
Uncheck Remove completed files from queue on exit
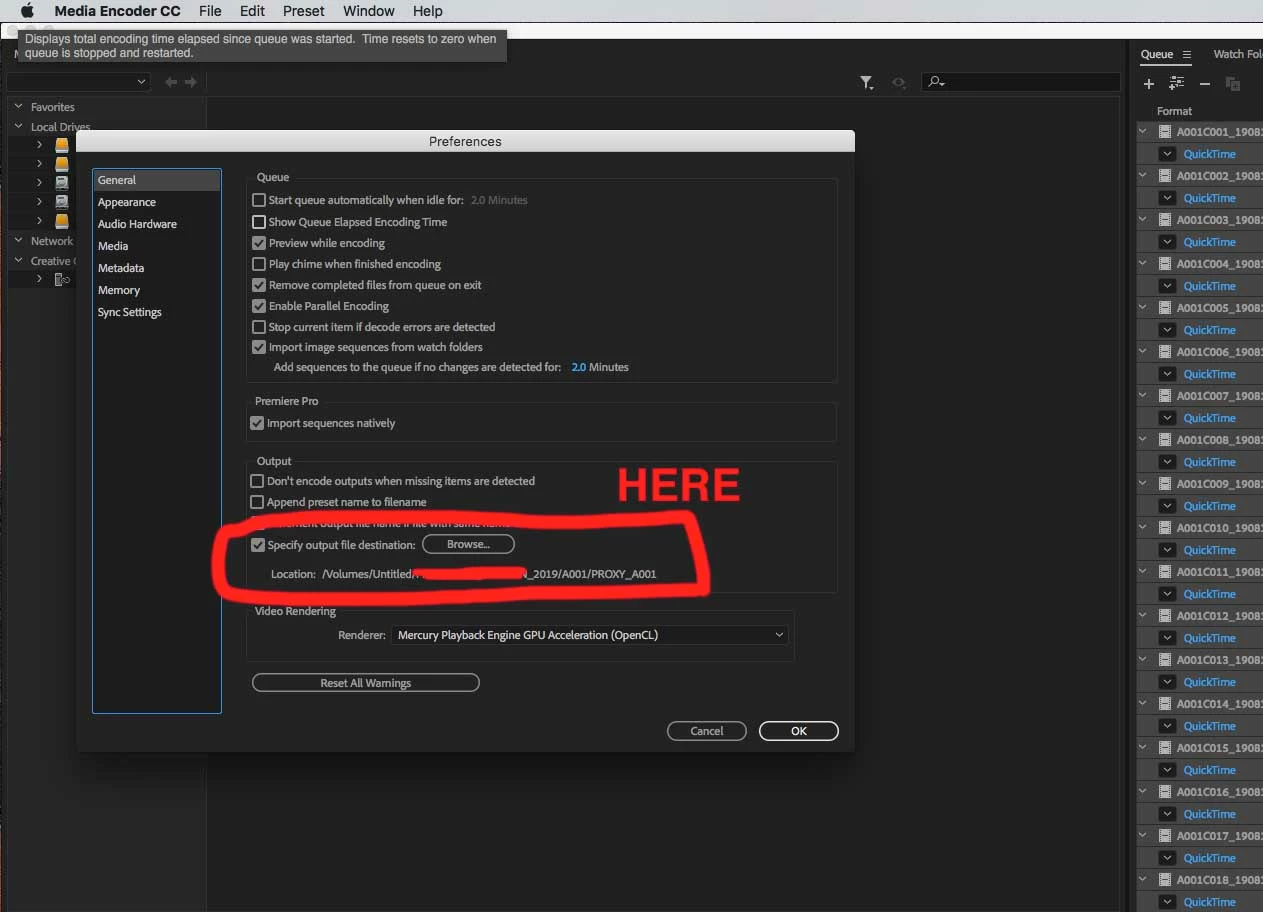tap(259, 285)
